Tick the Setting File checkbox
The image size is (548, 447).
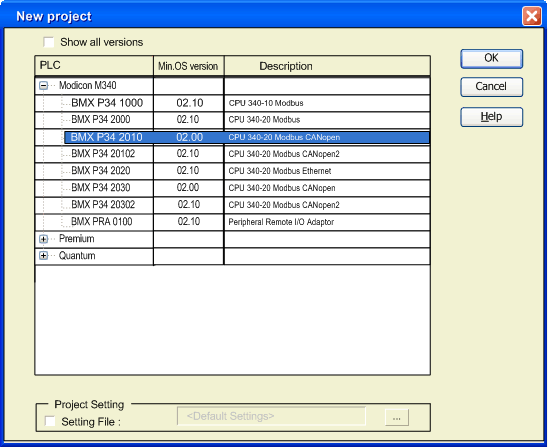[50, 421]
